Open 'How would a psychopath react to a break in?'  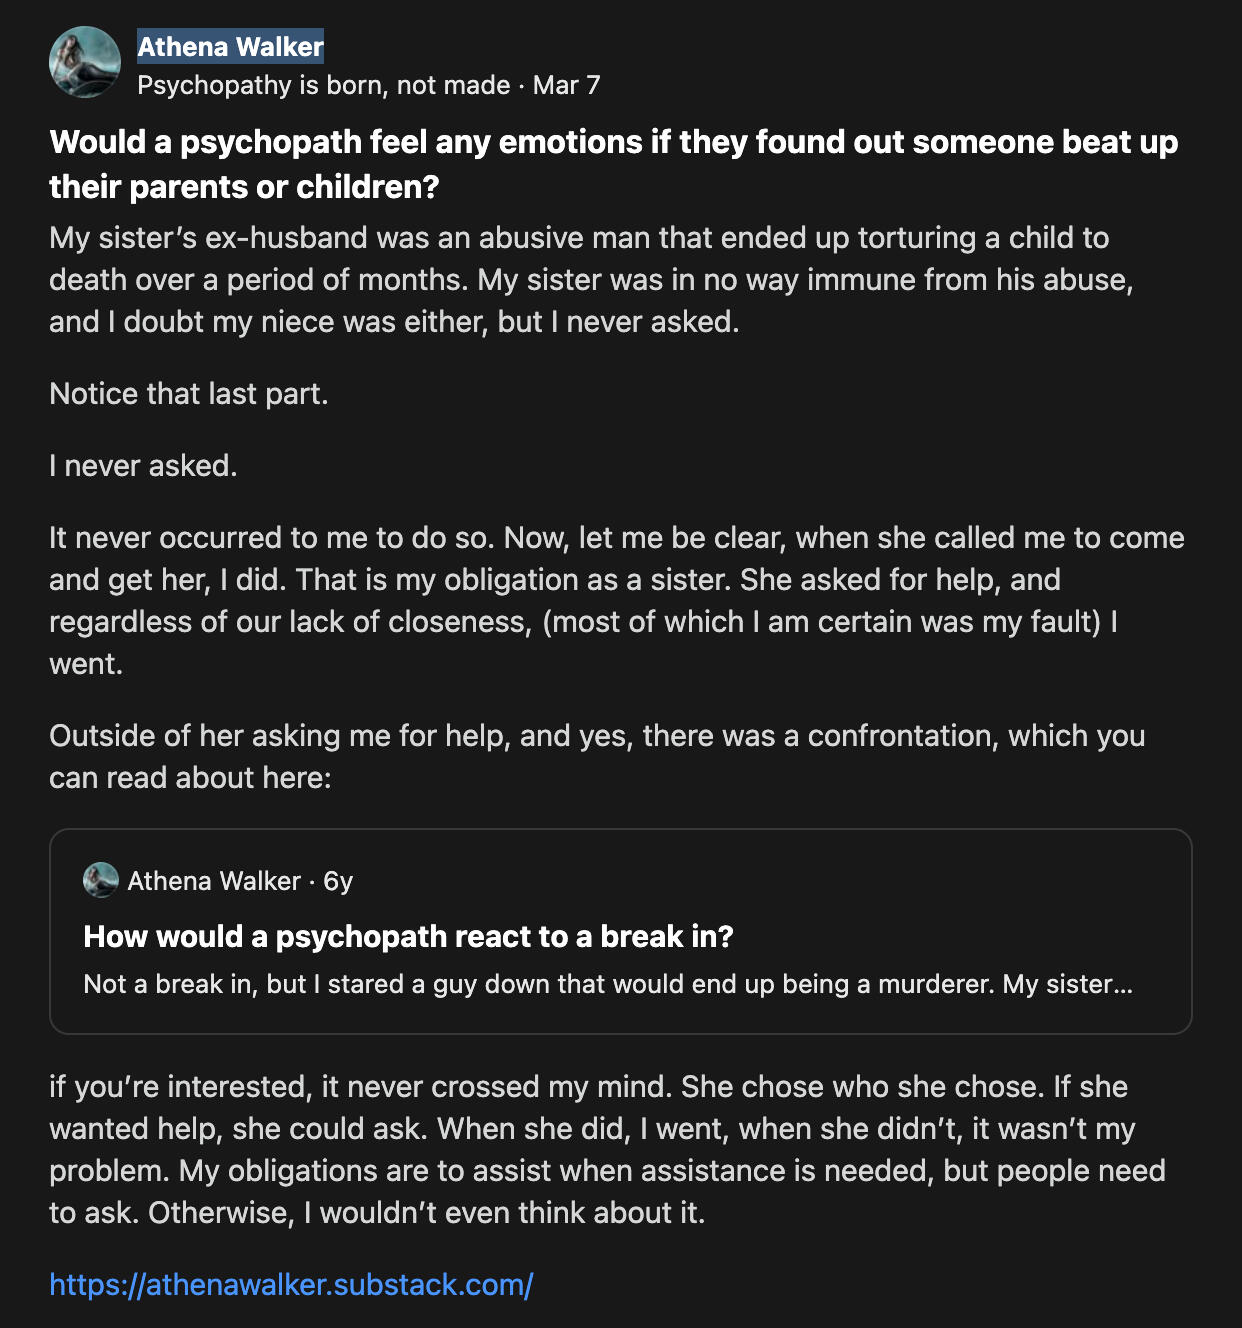tap(408, 936)
